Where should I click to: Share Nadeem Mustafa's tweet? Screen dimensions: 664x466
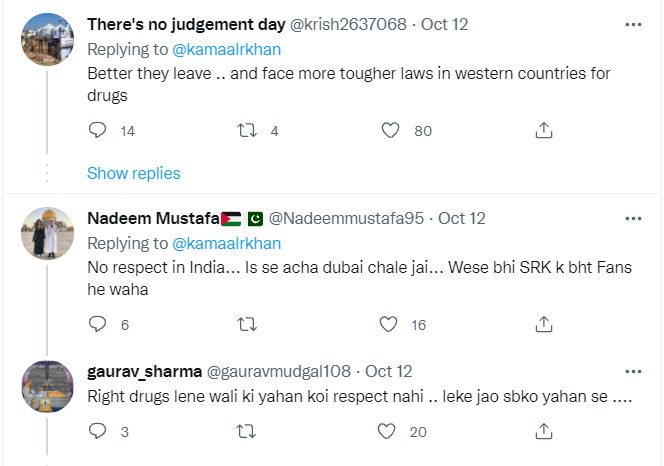coord(543,324)
